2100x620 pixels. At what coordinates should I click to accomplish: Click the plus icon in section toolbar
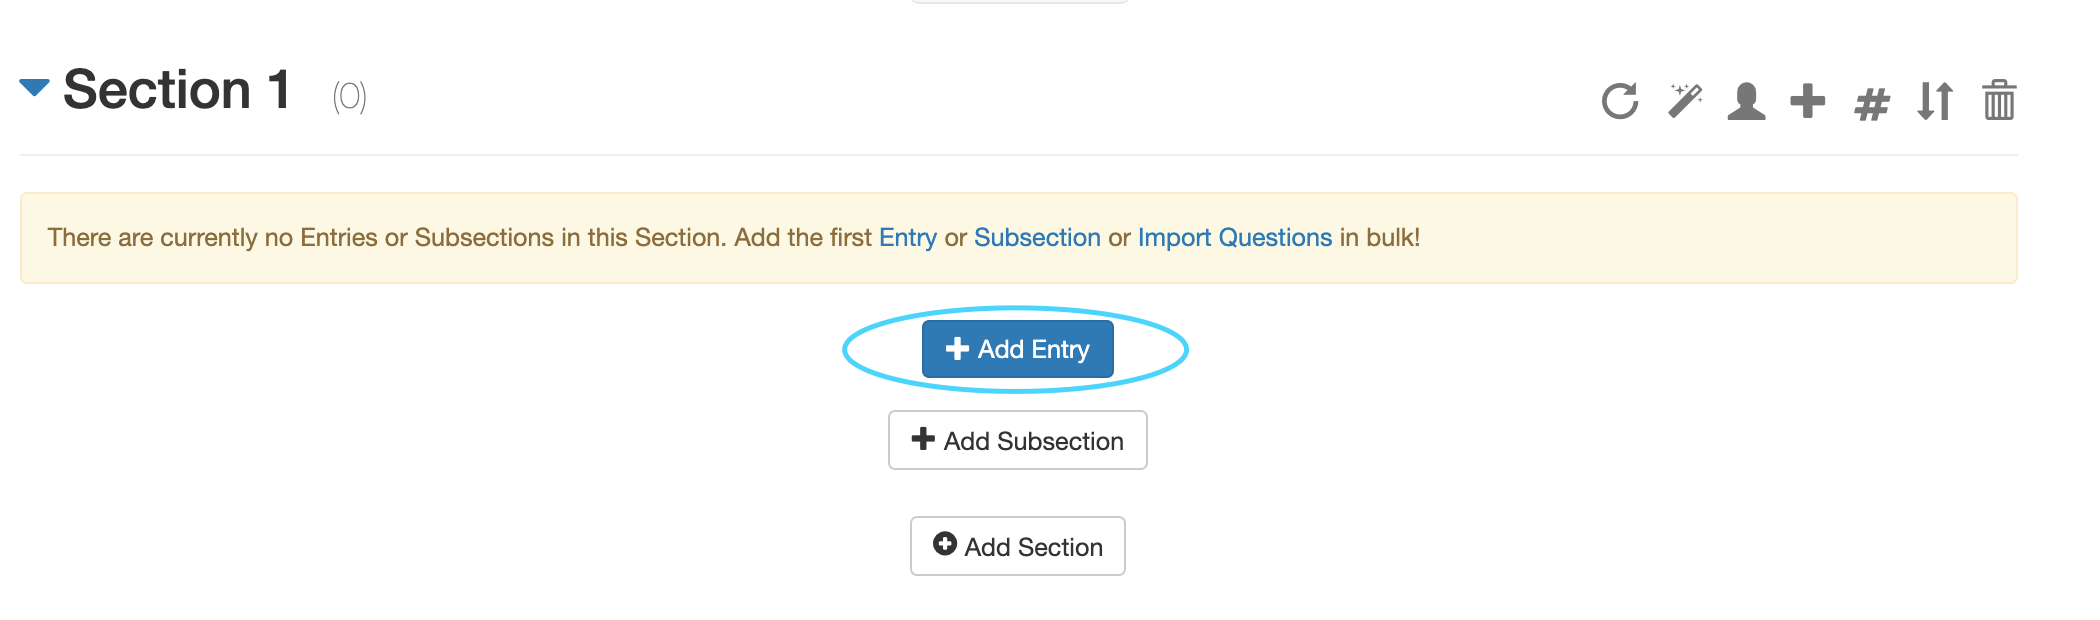tap(1808, 101)
